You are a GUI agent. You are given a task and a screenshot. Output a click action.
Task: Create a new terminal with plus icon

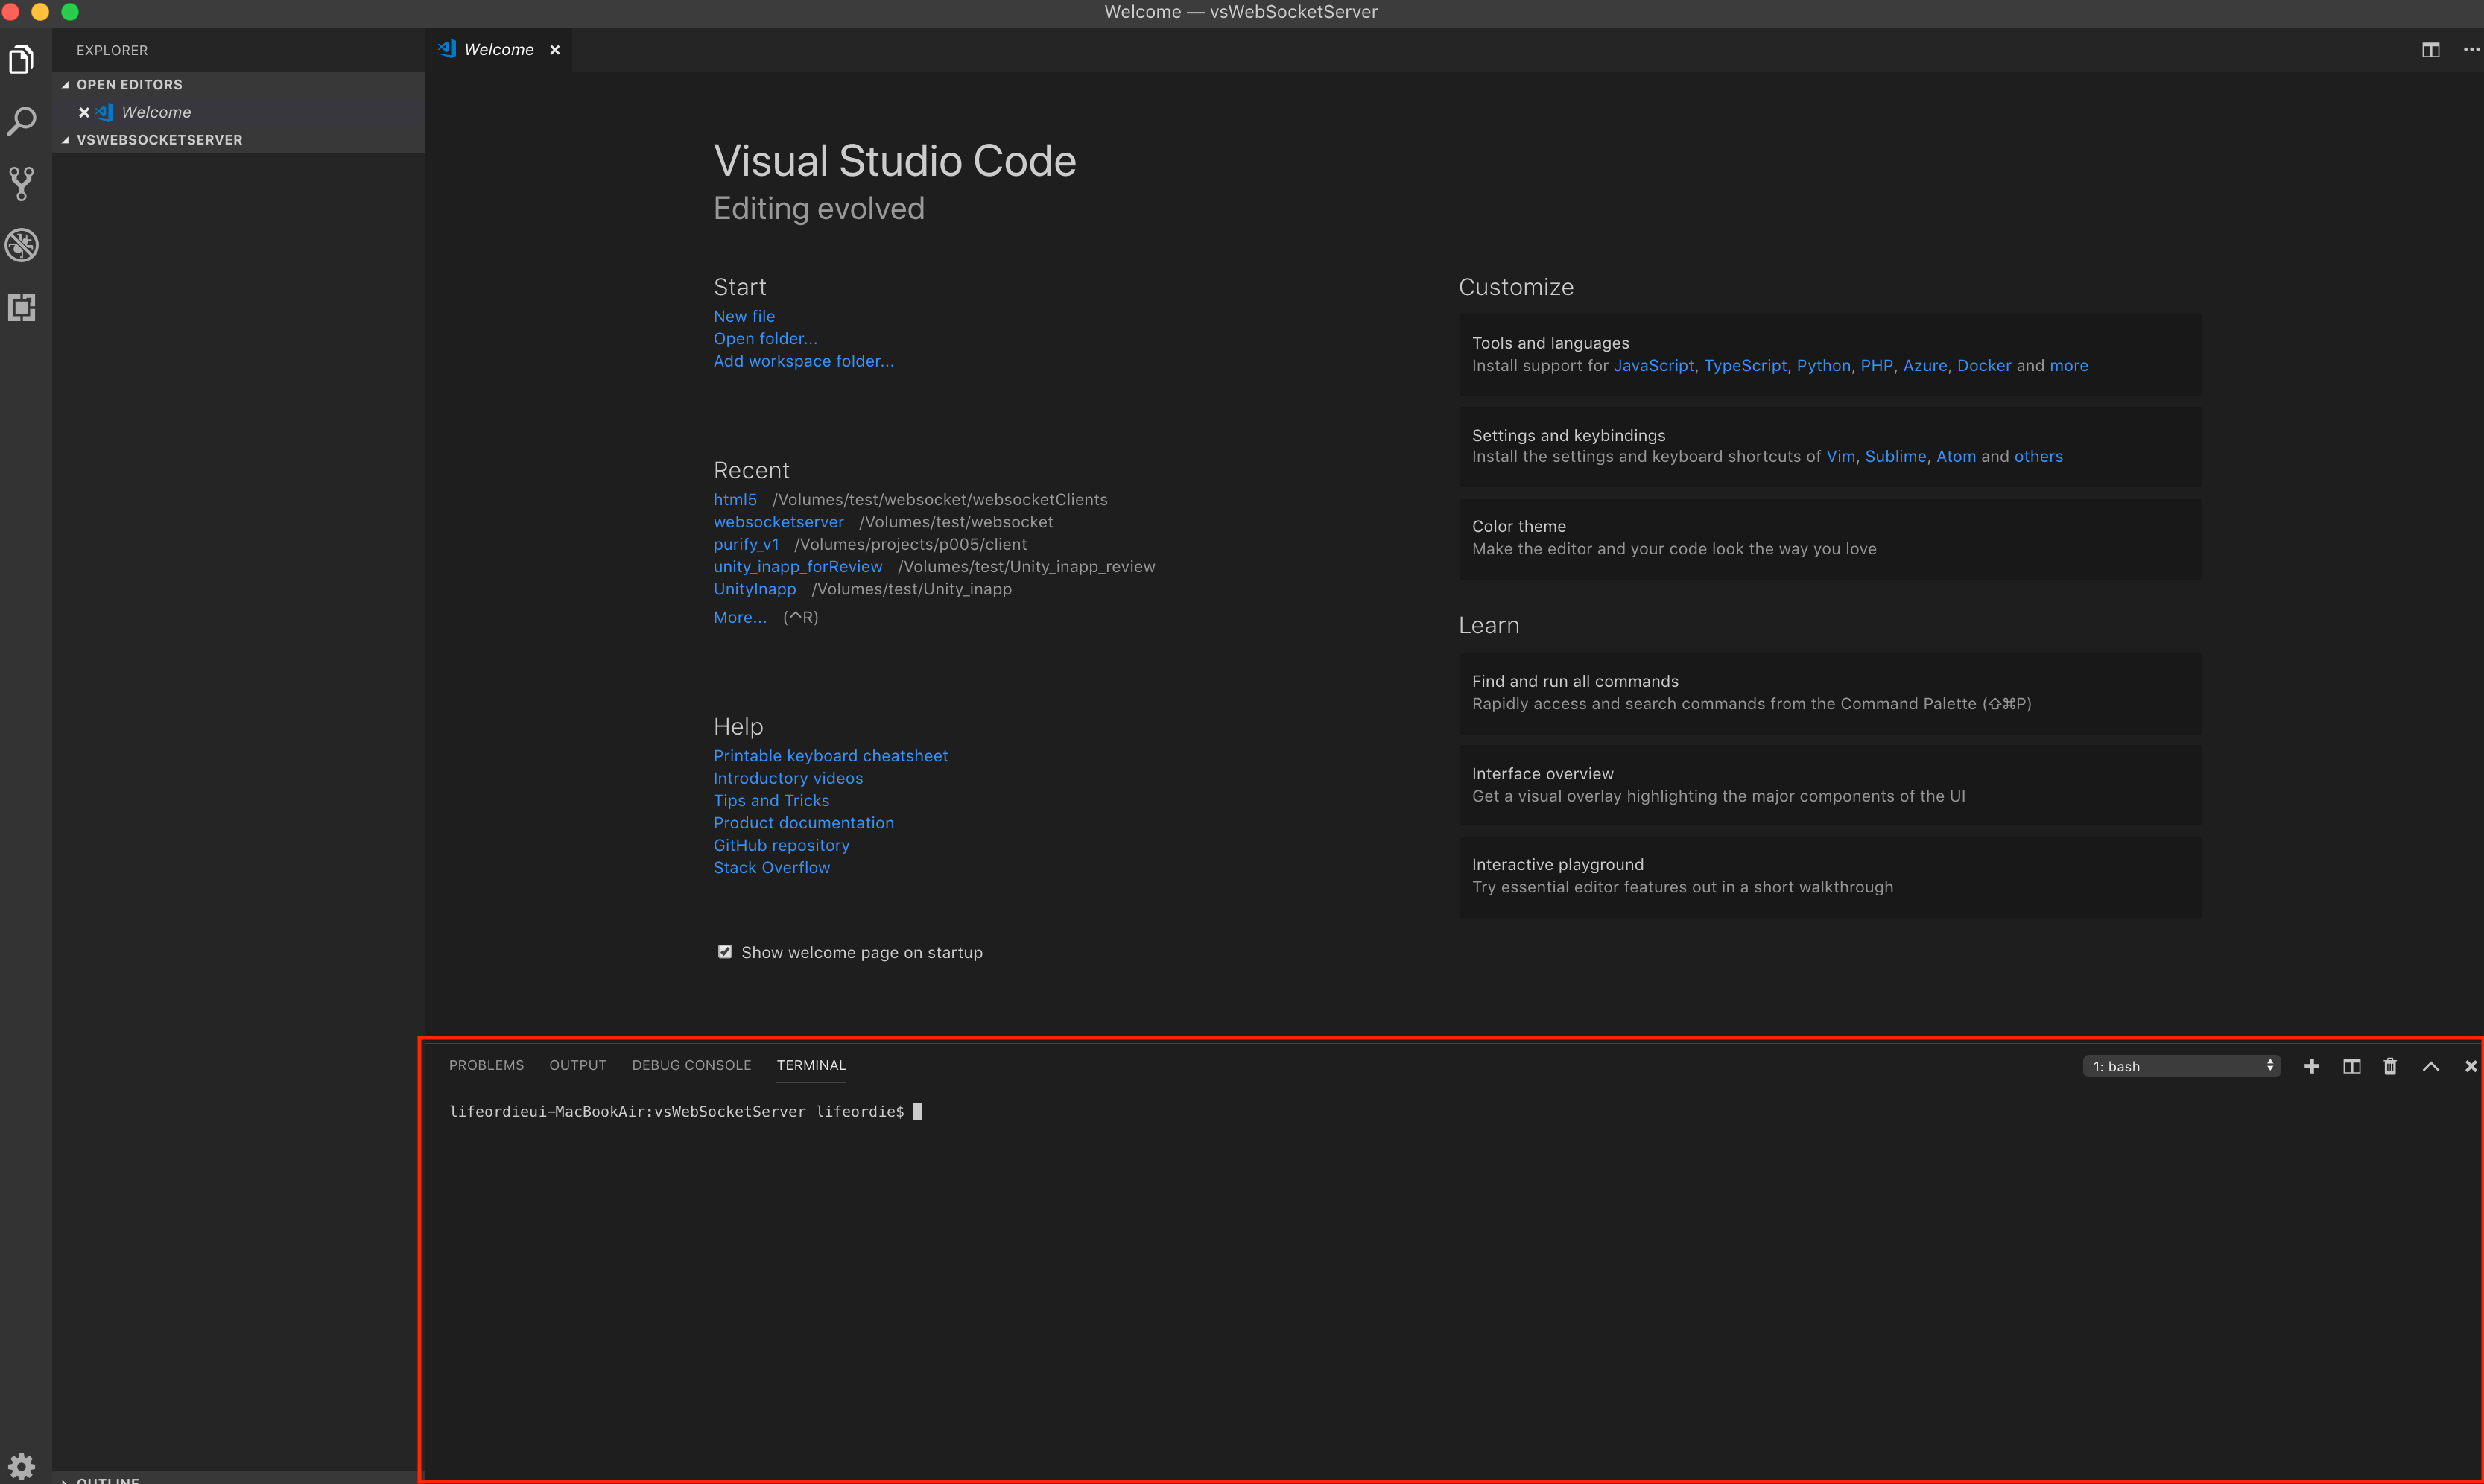tap(2311, 1066)
